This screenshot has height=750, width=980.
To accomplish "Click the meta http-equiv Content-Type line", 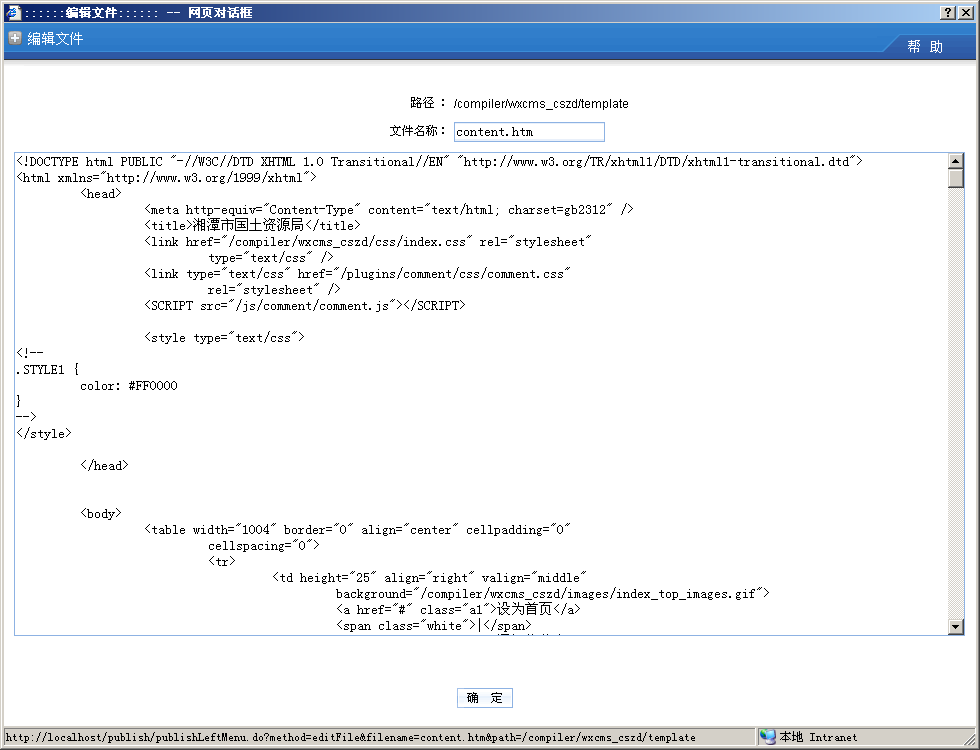I will pyautogui.click(x=389, y=210).
